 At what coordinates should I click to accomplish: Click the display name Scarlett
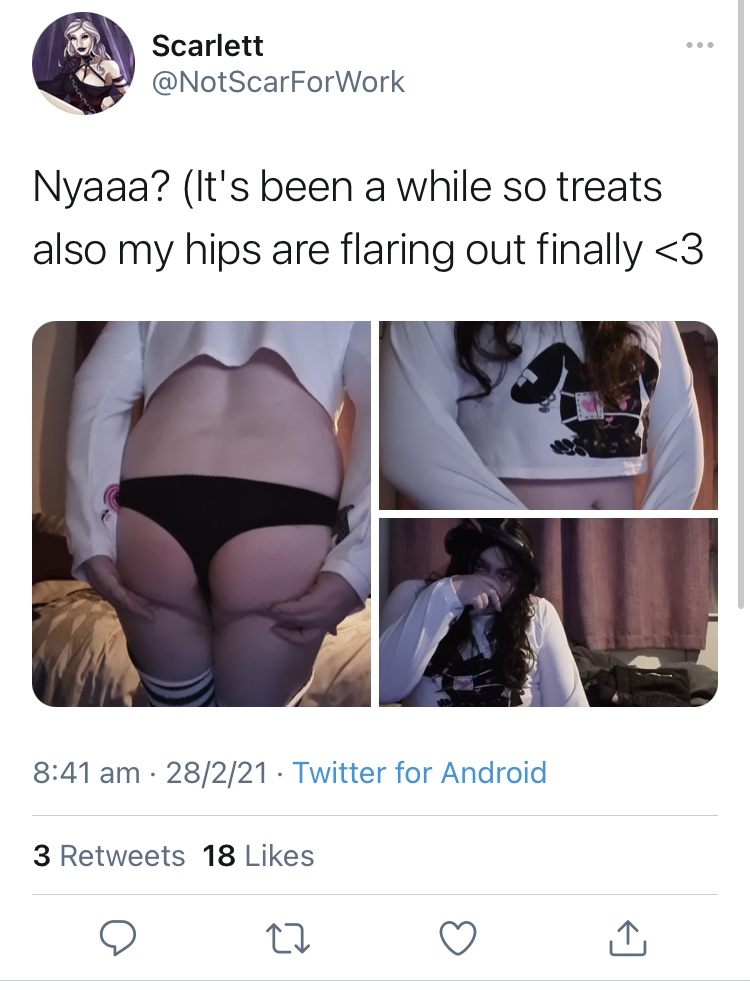click(208, 45)
